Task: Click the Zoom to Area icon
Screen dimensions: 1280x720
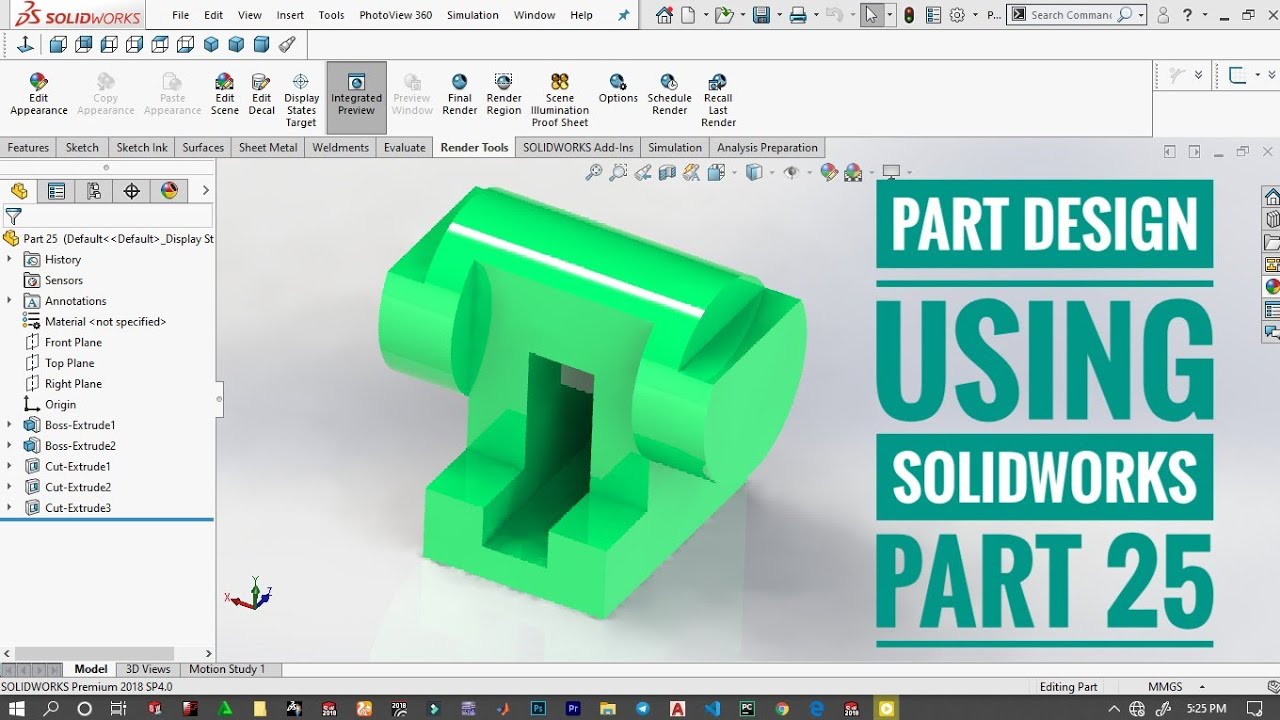Action: (x=618, y=172)
